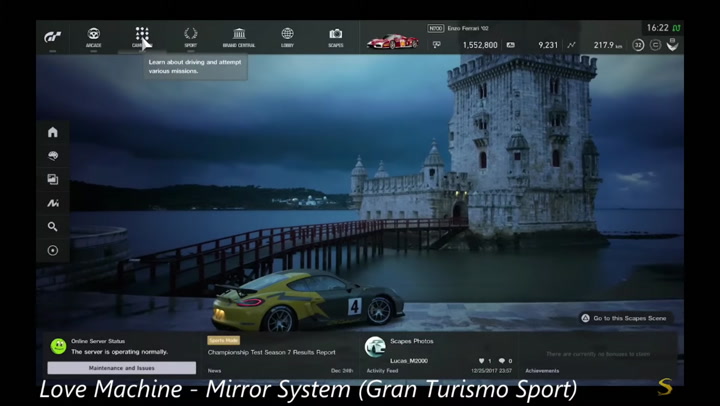Click the Scapes Photos title
Screen dimensions: 720x406
[x=412, y=341]
